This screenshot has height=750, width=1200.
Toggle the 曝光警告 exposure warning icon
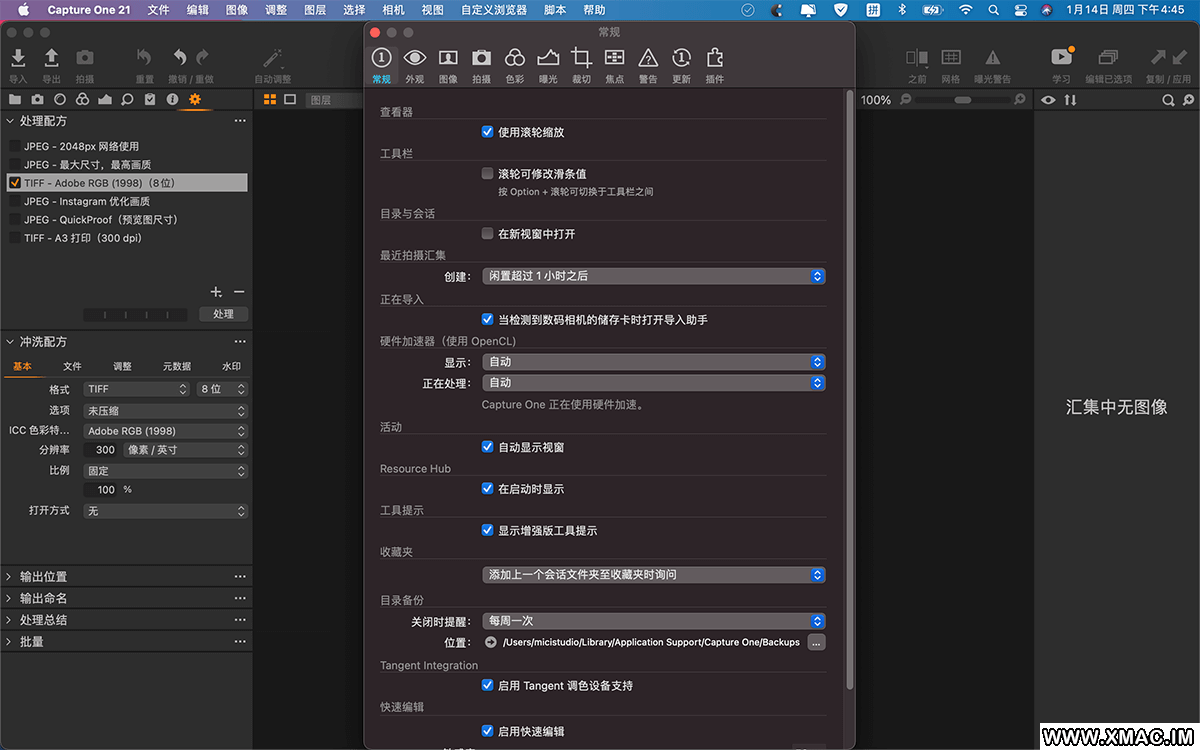click(992, 58)
